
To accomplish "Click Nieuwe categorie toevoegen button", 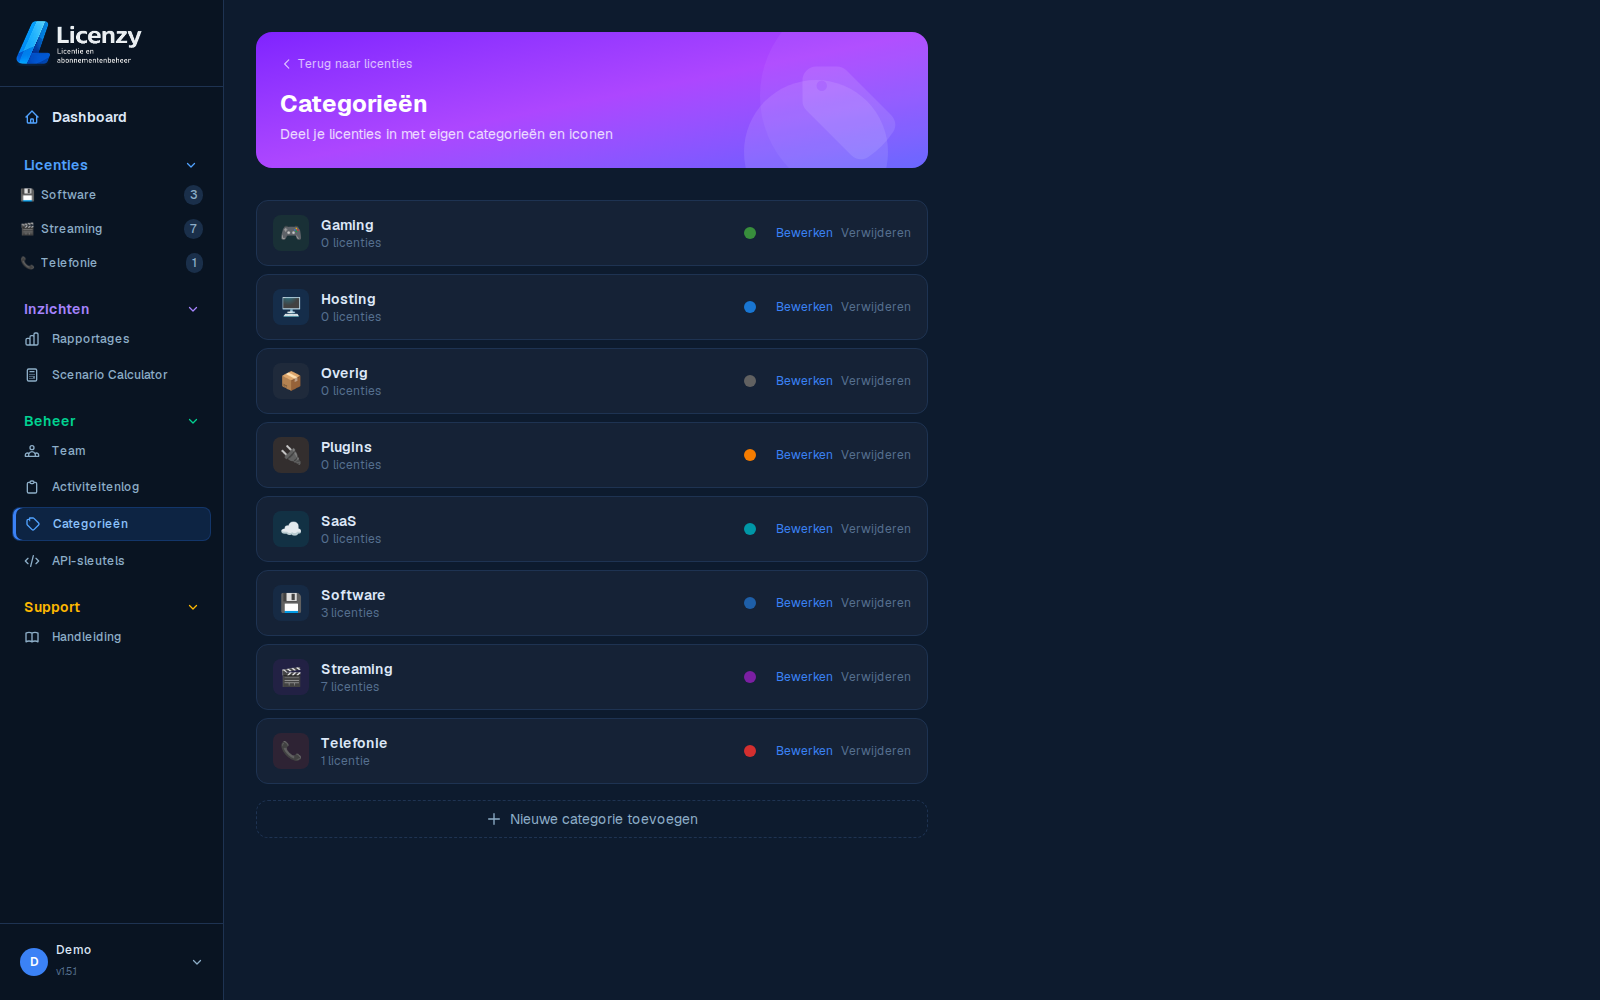I will [x=592, y=819].
